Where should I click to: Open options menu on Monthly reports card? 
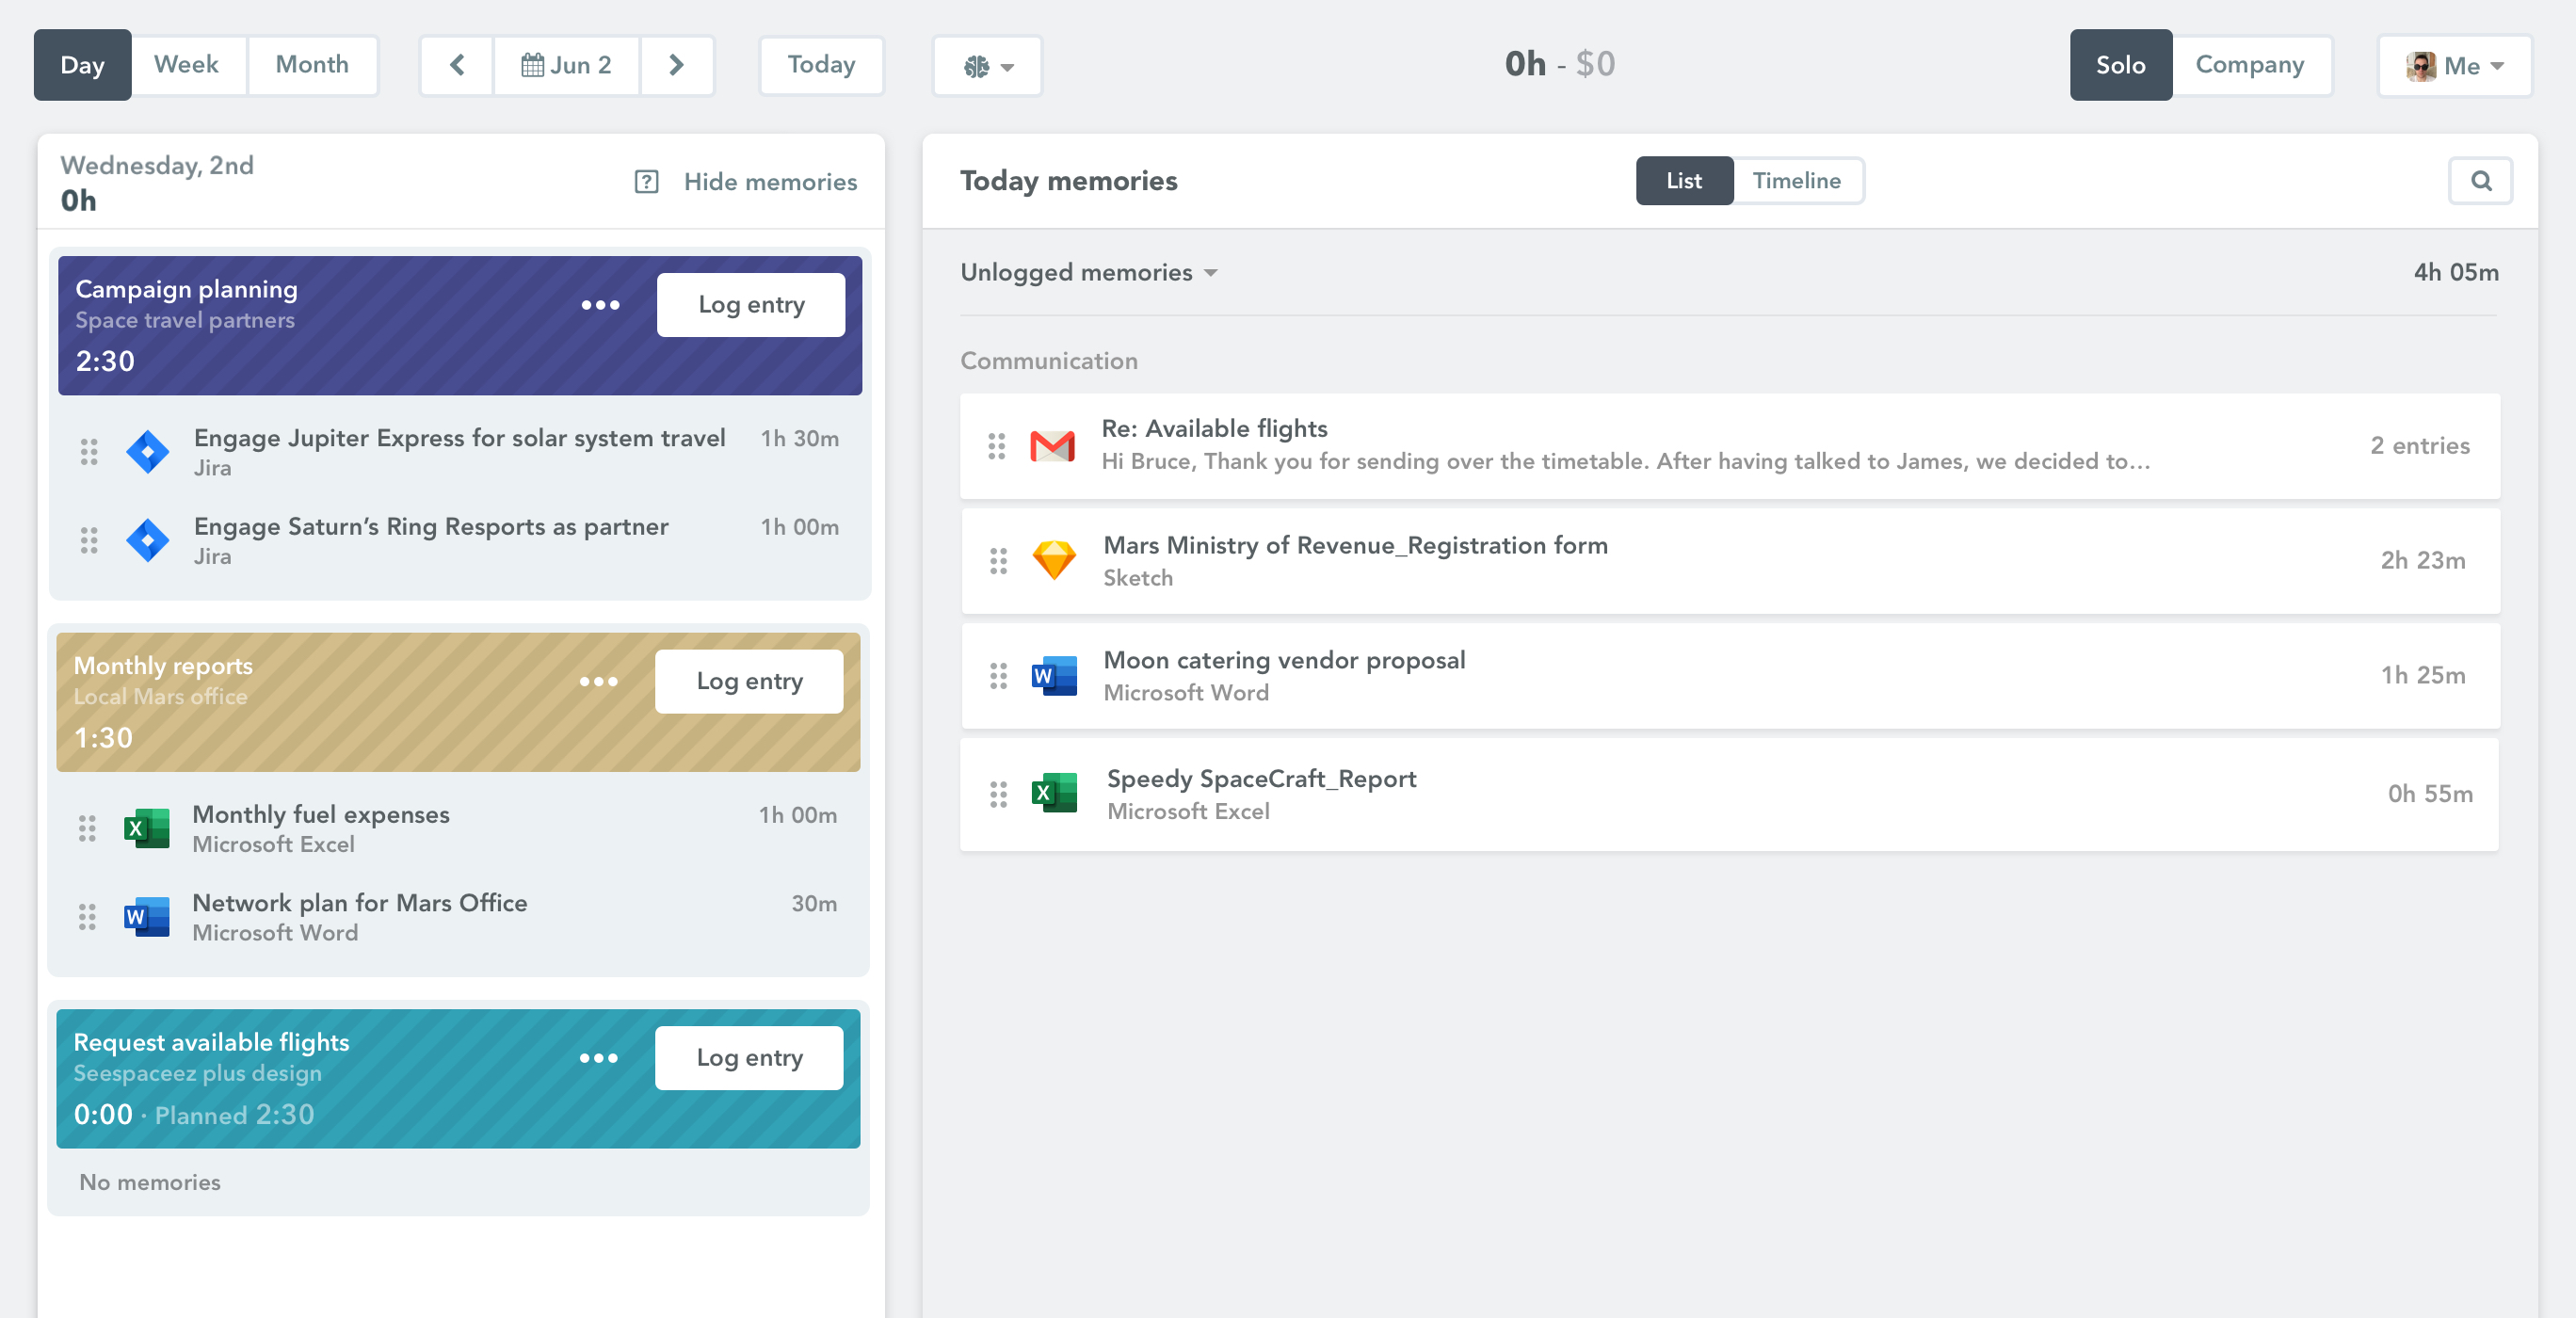click(x=597, y=681)
